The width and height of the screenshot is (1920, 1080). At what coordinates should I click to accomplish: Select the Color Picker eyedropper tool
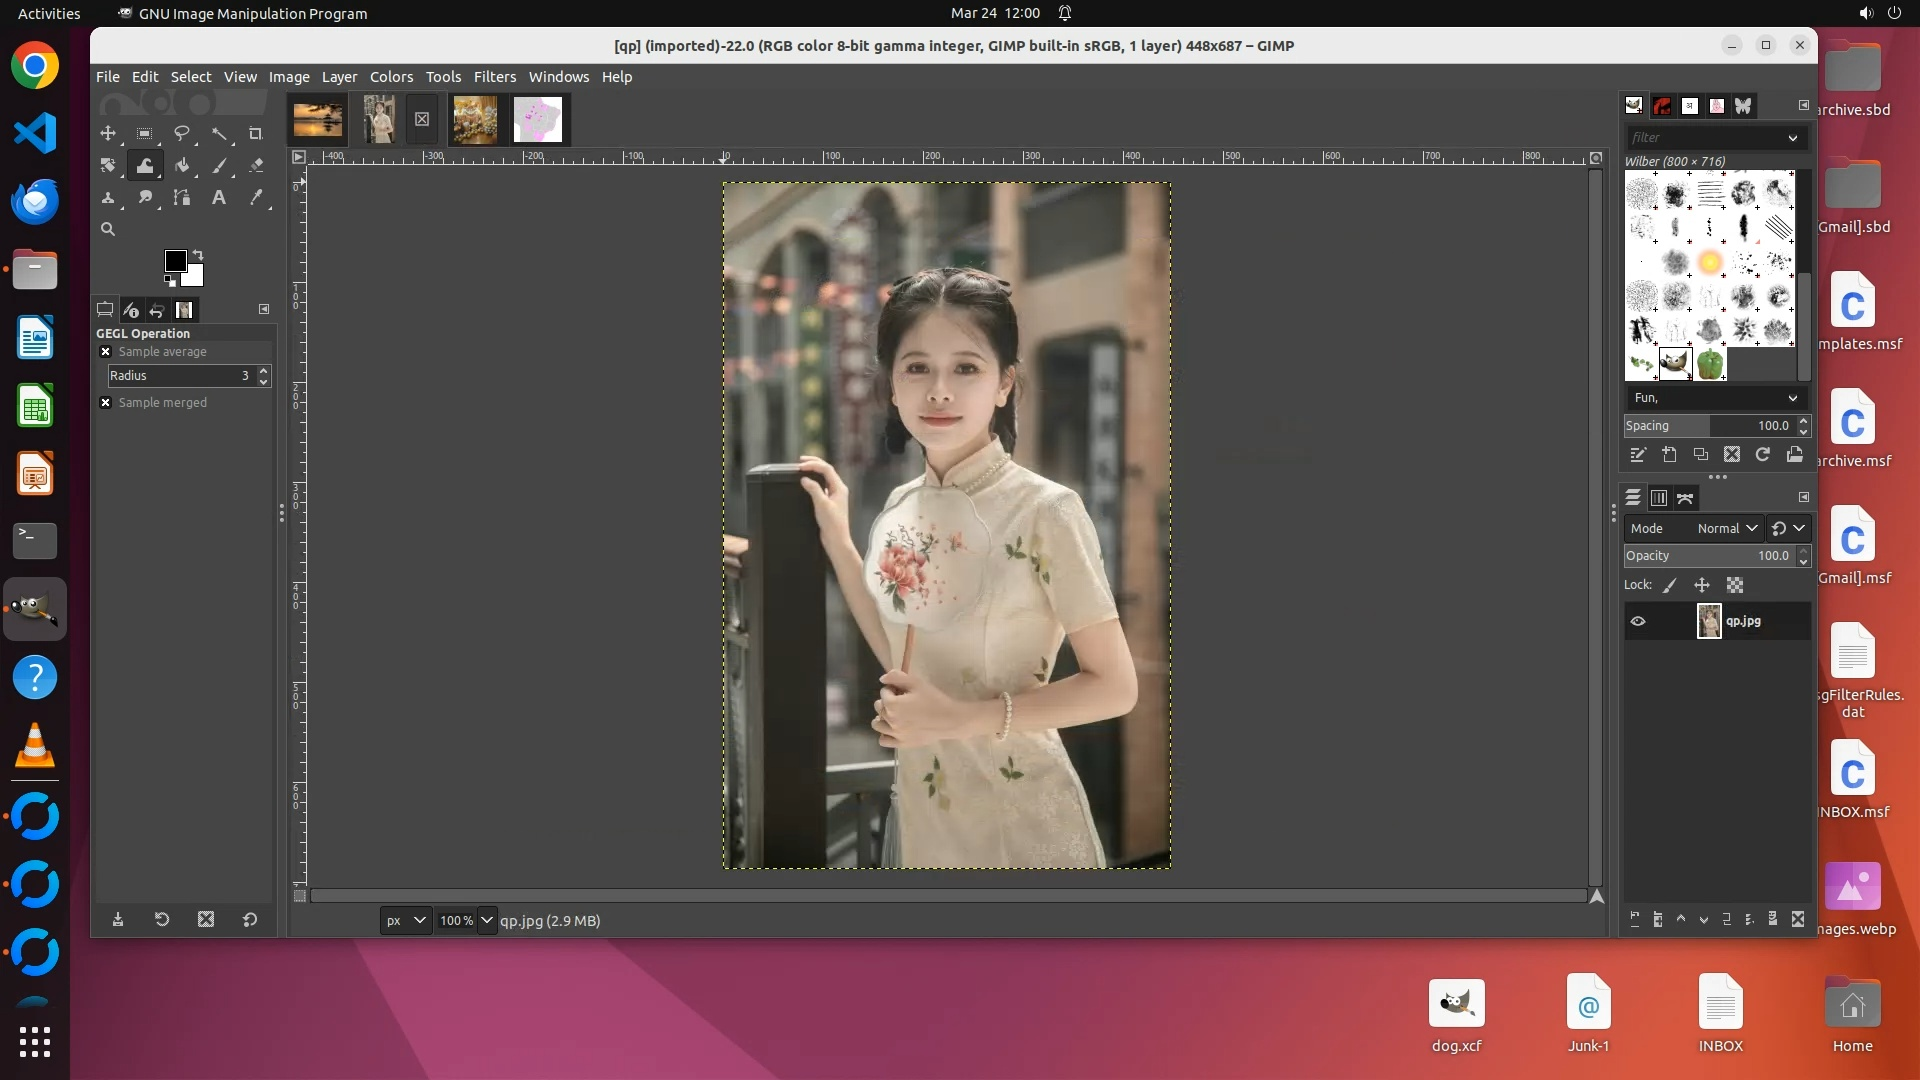click(x=256, y=198)
